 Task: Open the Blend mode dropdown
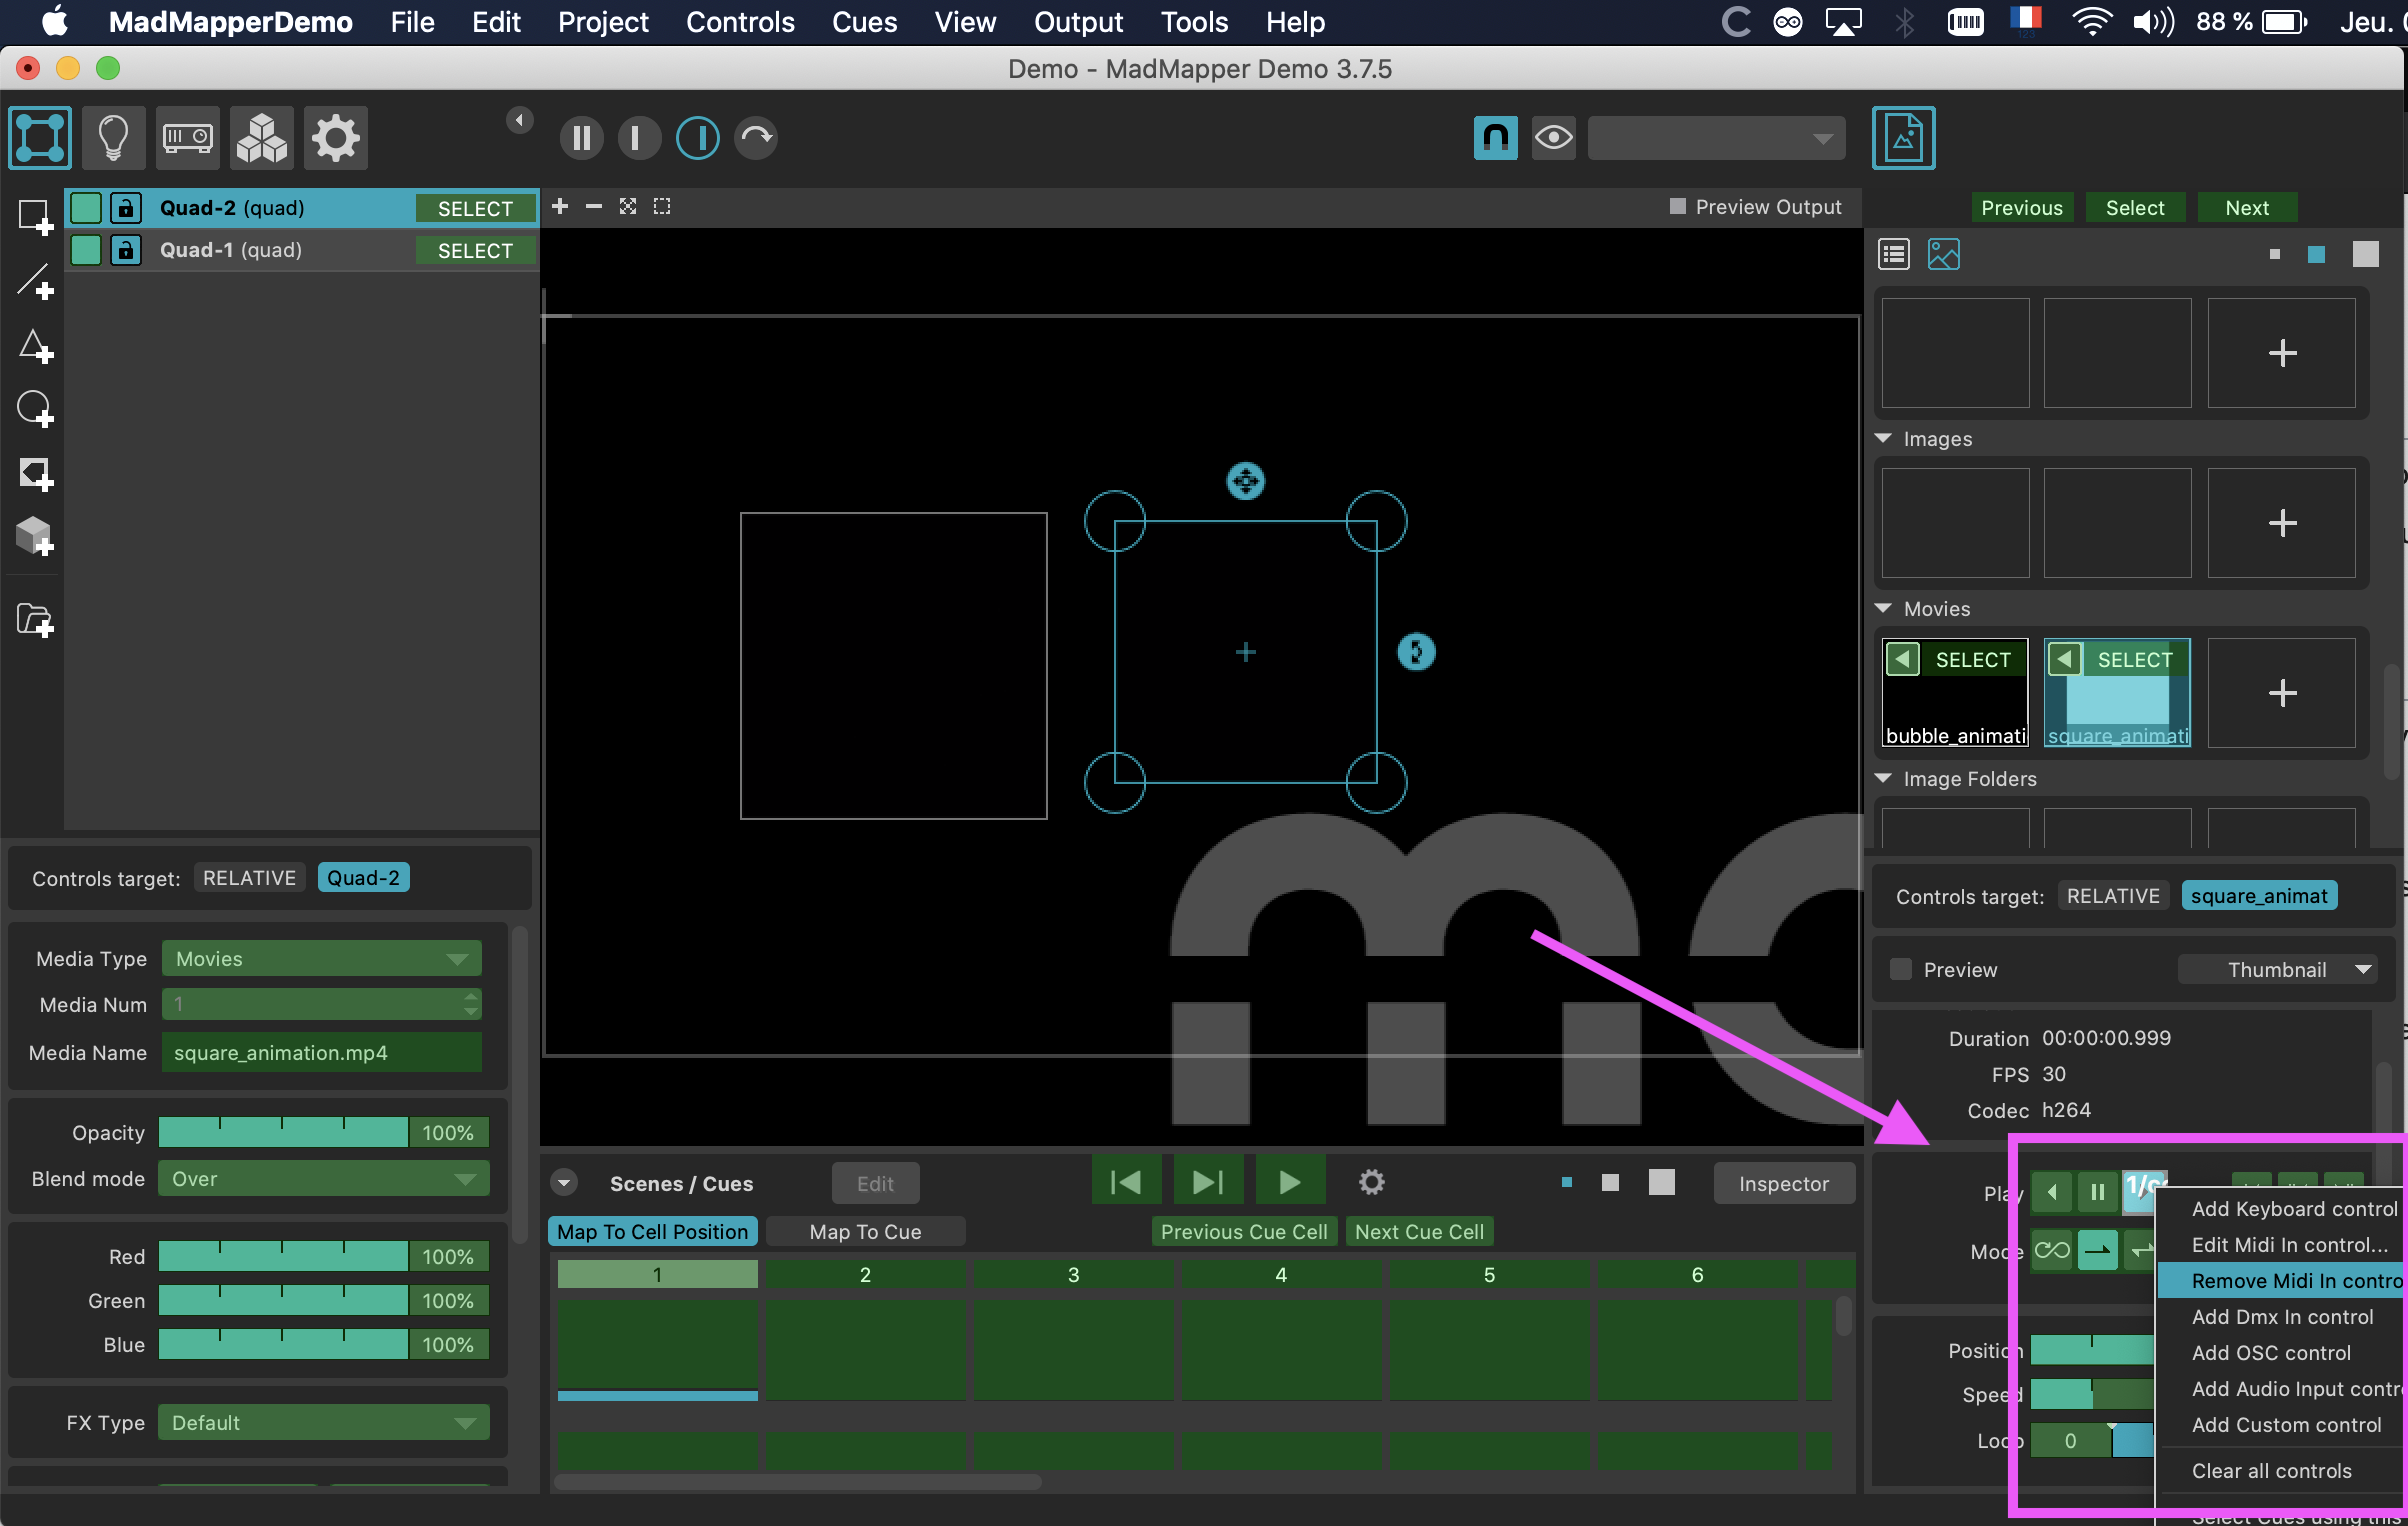click(324, 1179)
